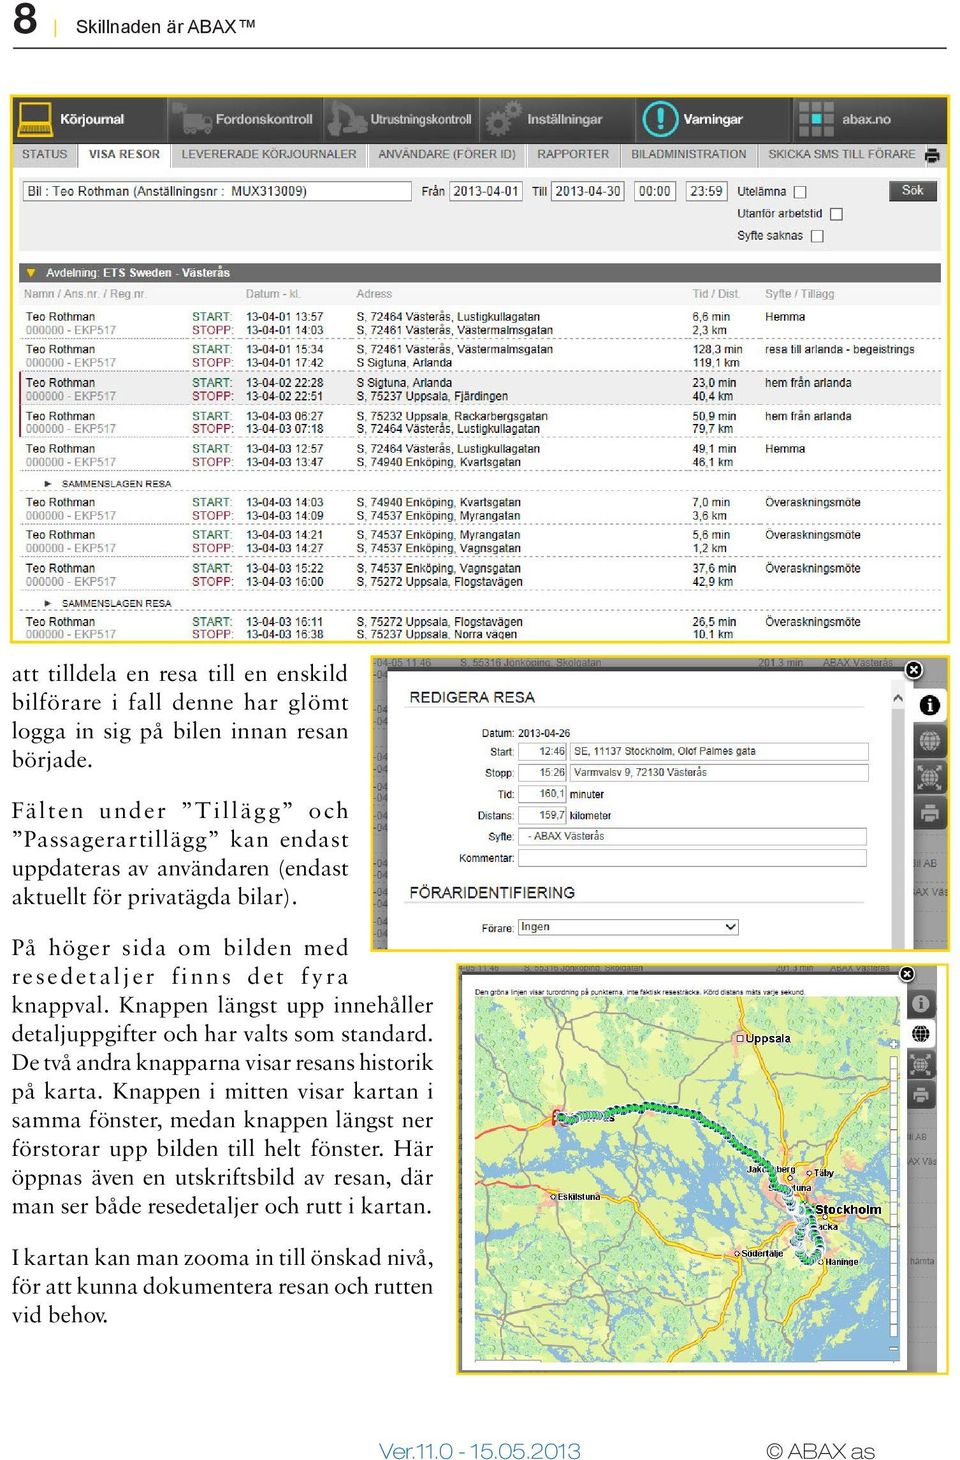The image size is (960, 1460).
Task: Click print icon in Redigera resa dialog
Action: coord(930,813)
